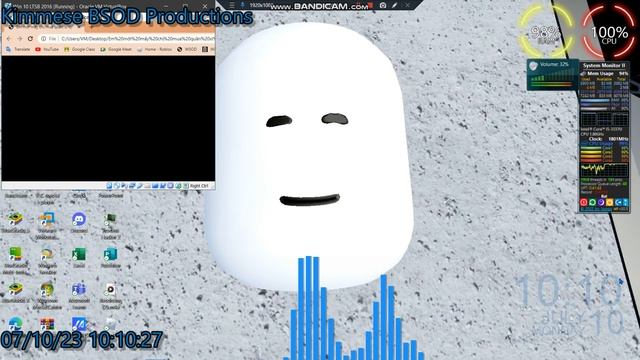Go back in the VM browser
The image size is (640, 360).
9,38
